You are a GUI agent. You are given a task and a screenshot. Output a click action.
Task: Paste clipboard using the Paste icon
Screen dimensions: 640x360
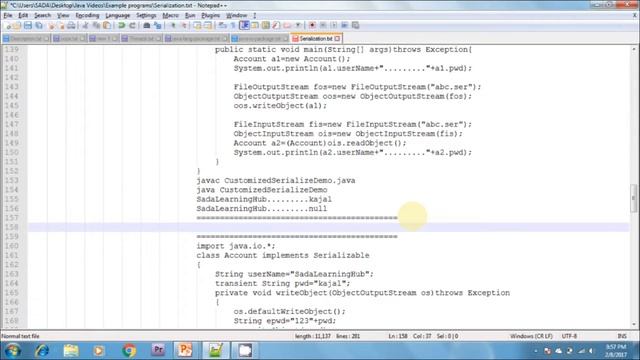(107, 26)
